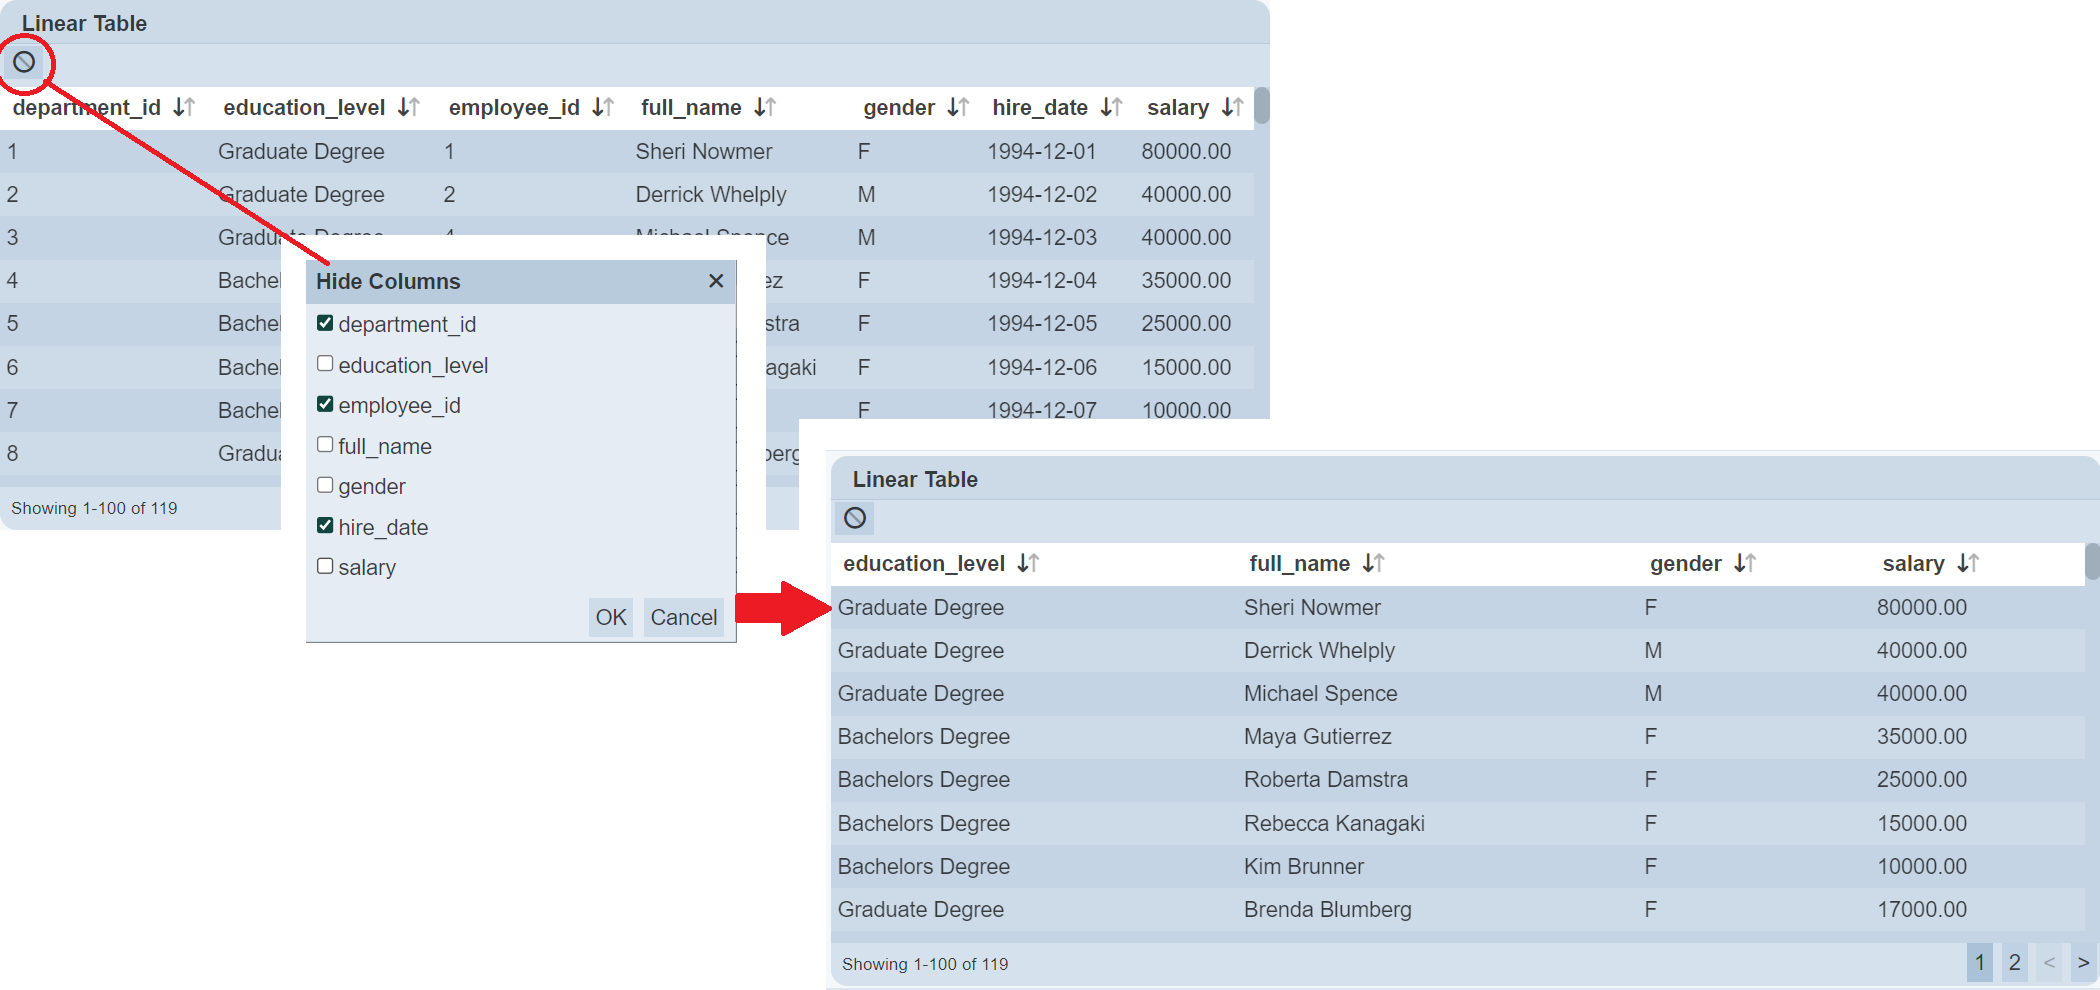Sort lower table by gender arrows

[x=1745, y=563]
